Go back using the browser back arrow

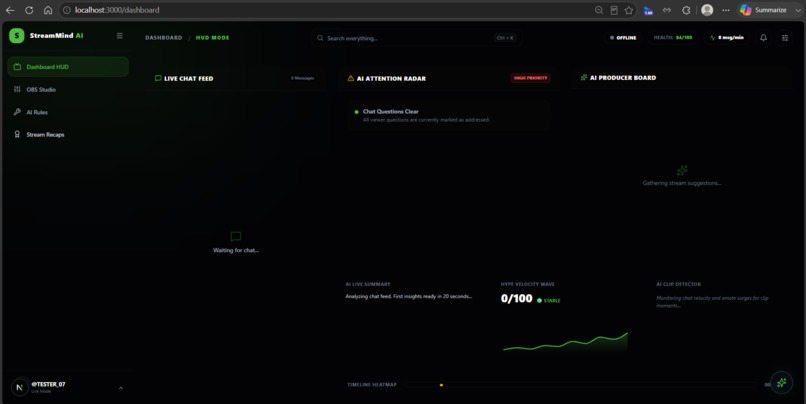[10, 10]
